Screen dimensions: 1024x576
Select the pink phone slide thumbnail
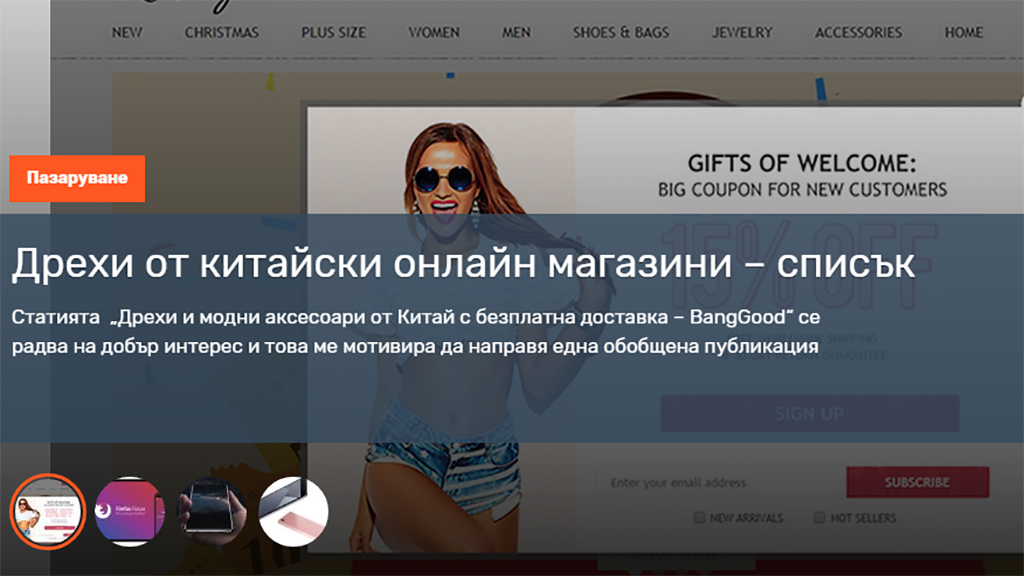293,511
